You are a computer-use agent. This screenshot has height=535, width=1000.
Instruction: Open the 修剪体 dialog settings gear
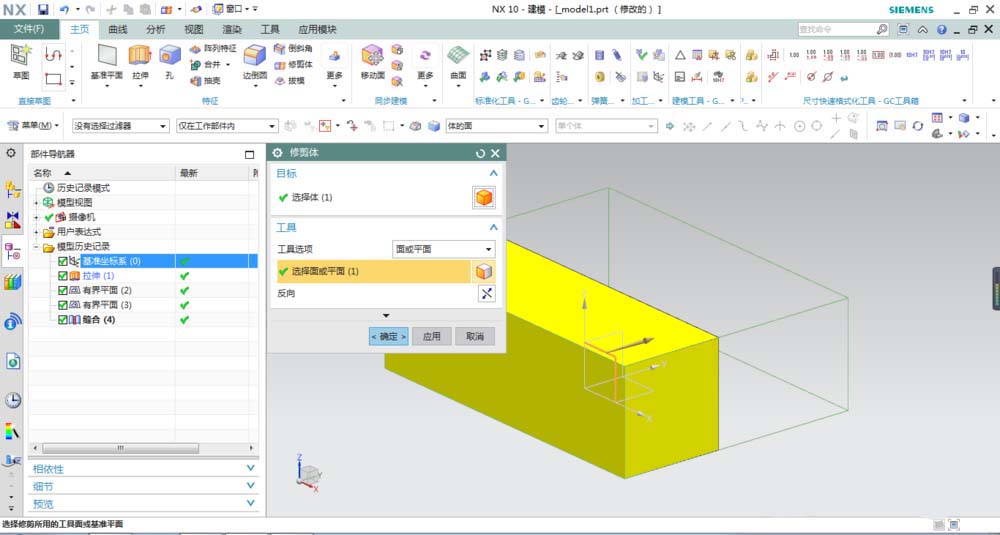(277, 153)
